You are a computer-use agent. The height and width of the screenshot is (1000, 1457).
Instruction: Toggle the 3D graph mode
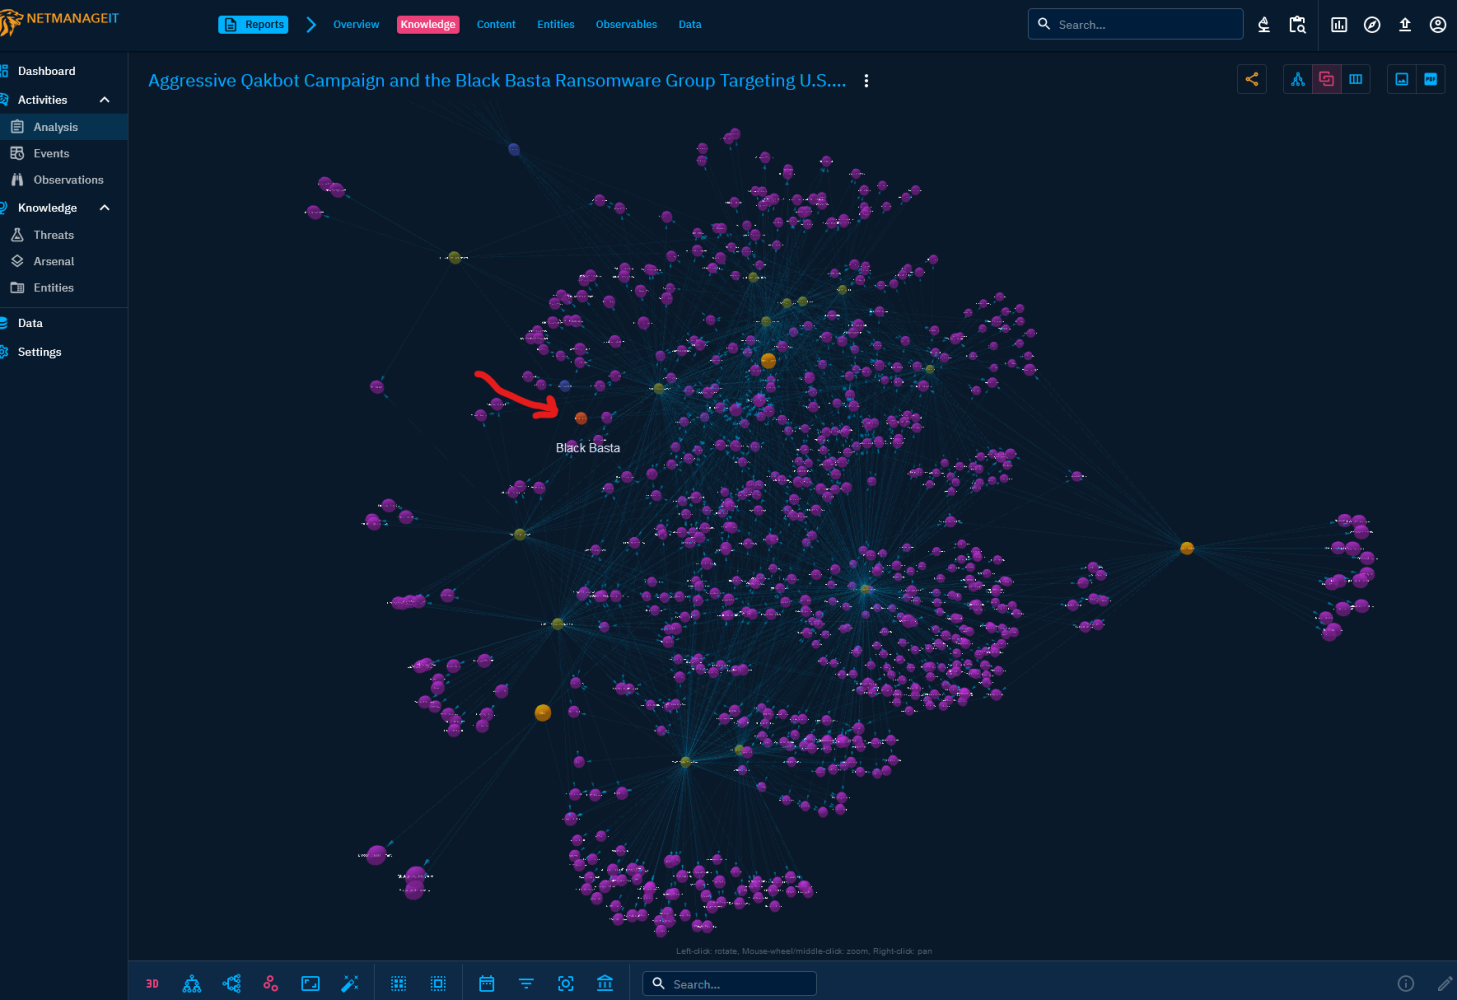152,984
